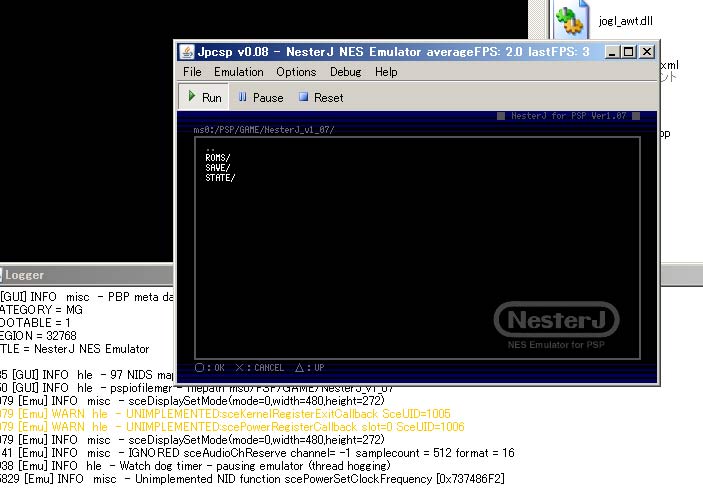Image resolution: width=703 pixels, height=500 pixels.
Task: Click the ms0:/PSP/GAME/NesterJ_v1_07/ path text
Action: pyautogui.click(x=264, y=130)
